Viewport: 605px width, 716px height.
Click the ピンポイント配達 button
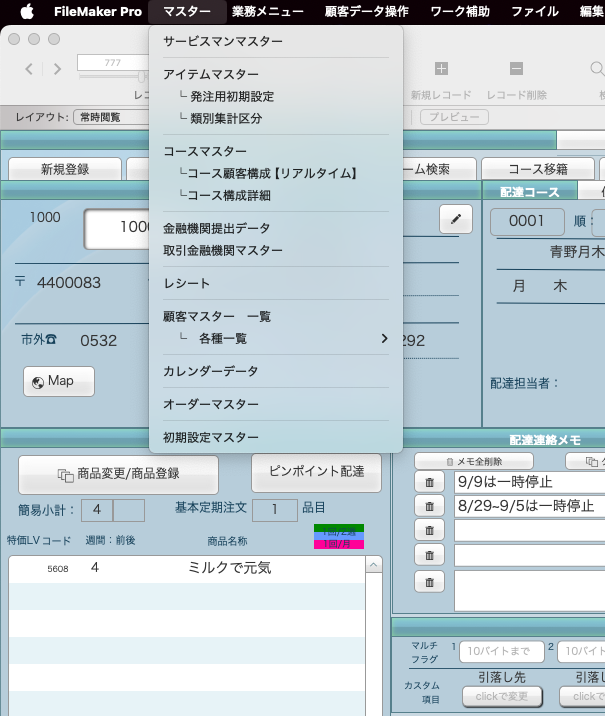coord(316,472)
